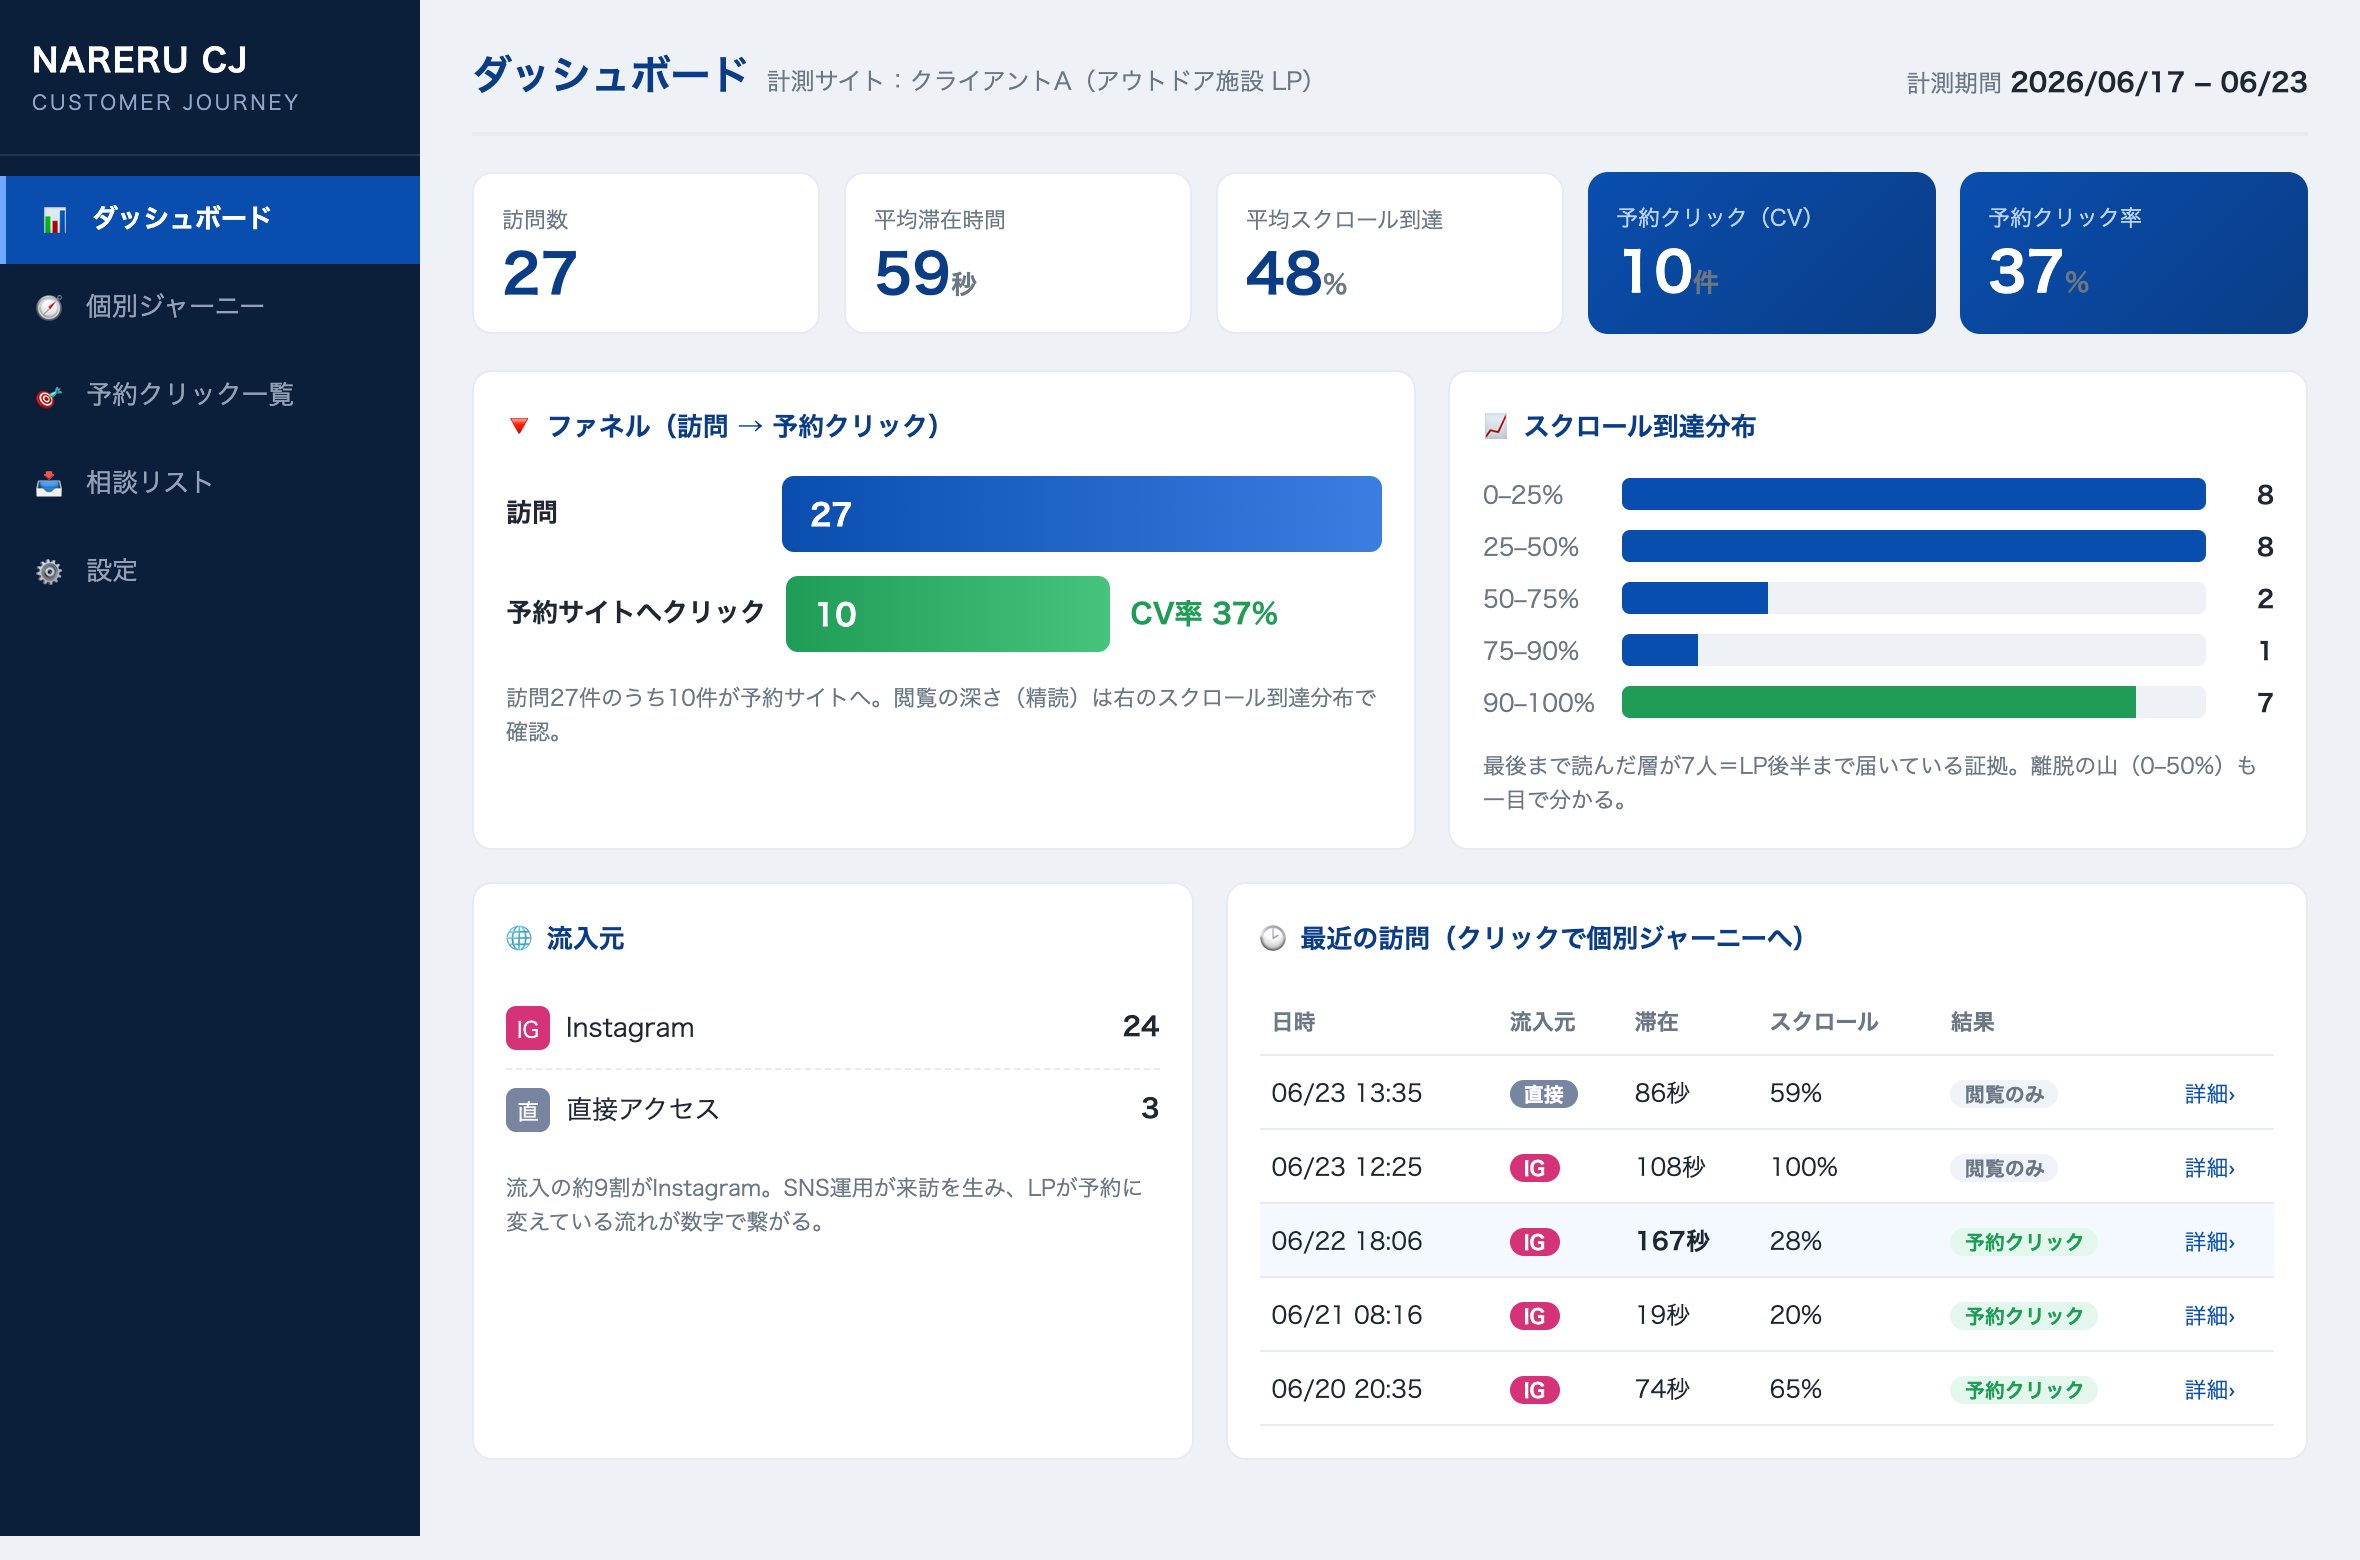Screen dimensions: 2360x1560
Task: Click the blue 訪問 funnel bar showing 27
Action: click(x=1082, y=514)
